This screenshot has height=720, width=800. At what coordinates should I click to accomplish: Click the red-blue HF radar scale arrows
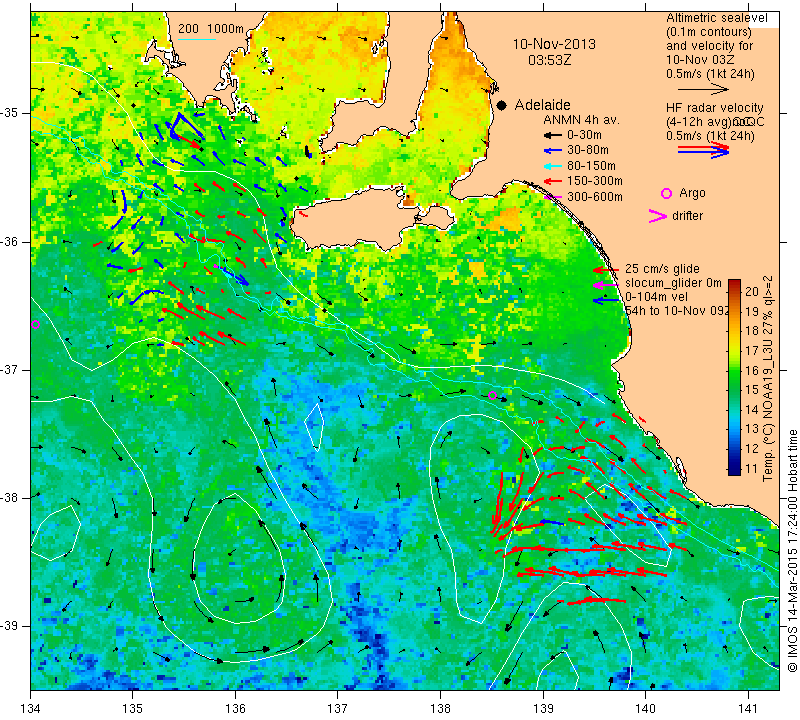pyautogui.click(x=704, y=150)
